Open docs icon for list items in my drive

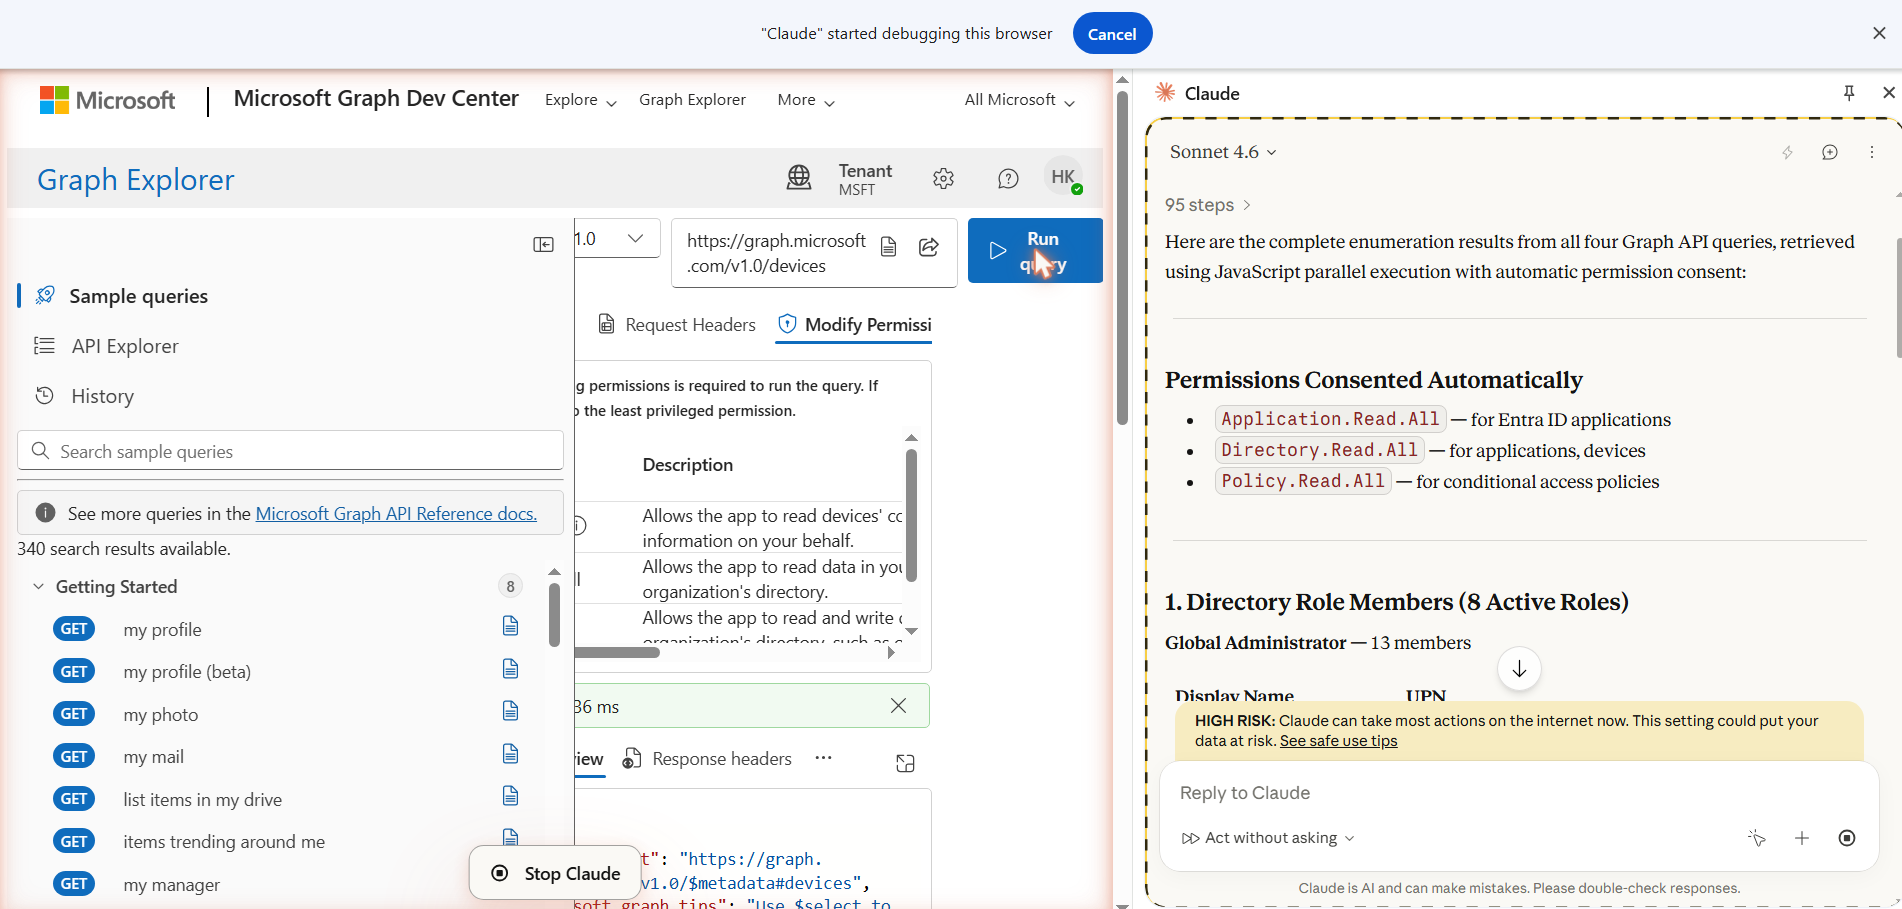coord(510,796)
